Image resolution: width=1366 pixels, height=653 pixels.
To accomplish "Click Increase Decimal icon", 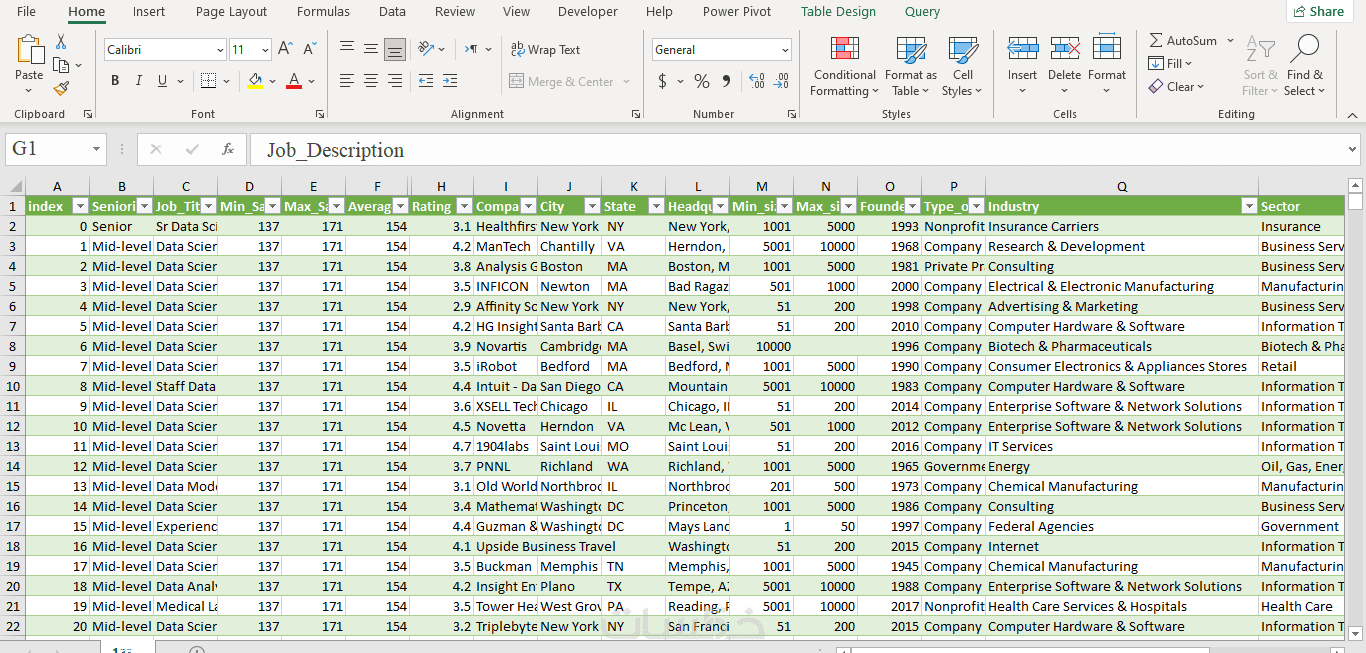I will pyautogui.click(x=757, y=81).
